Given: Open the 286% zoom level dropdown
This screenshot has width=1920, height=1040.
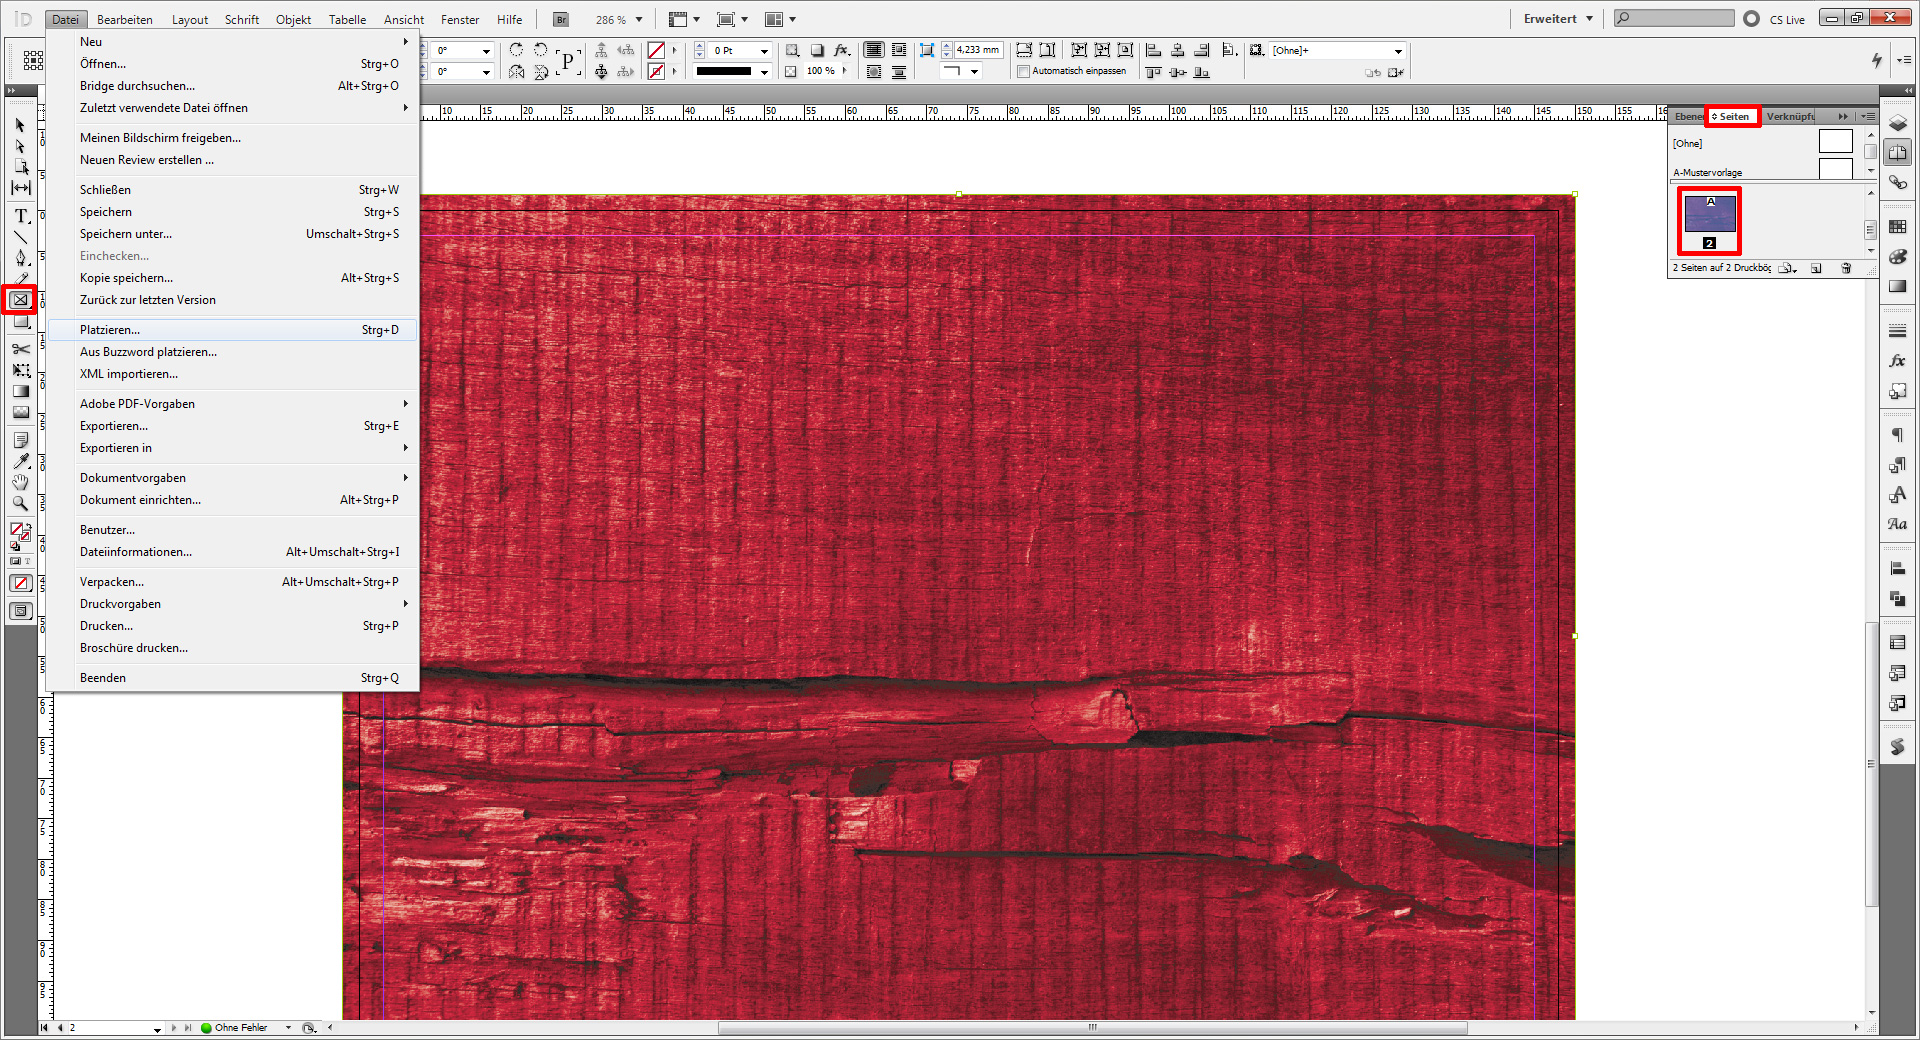Looking at the screenshot, I should coord(637,18).
